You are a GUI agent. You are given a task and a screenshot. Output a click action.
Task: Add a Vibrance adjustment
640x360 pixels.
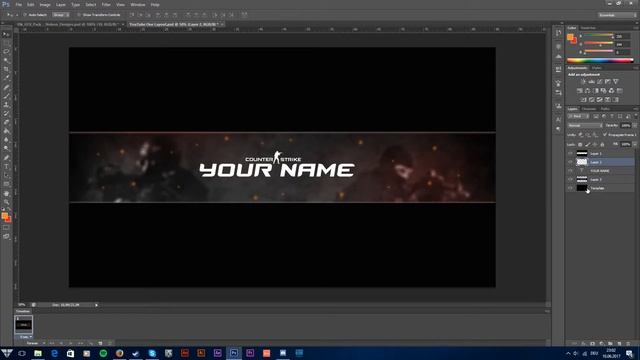616,82
